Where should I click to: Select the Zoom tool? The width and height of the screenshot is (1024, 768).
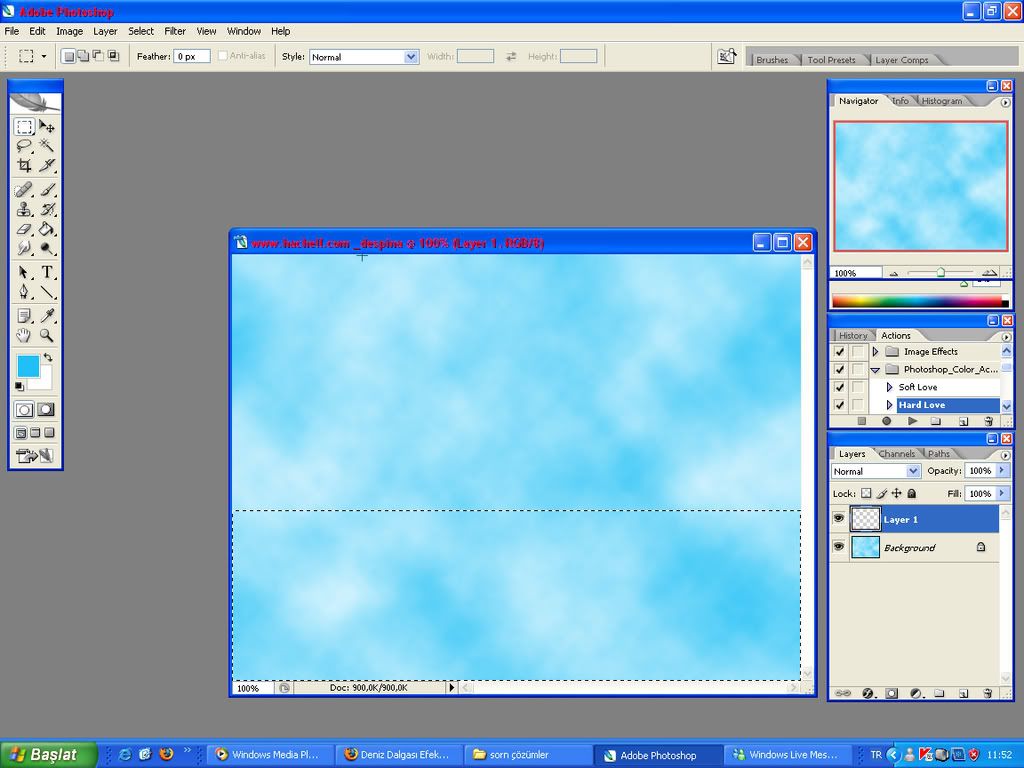point(47,336)
